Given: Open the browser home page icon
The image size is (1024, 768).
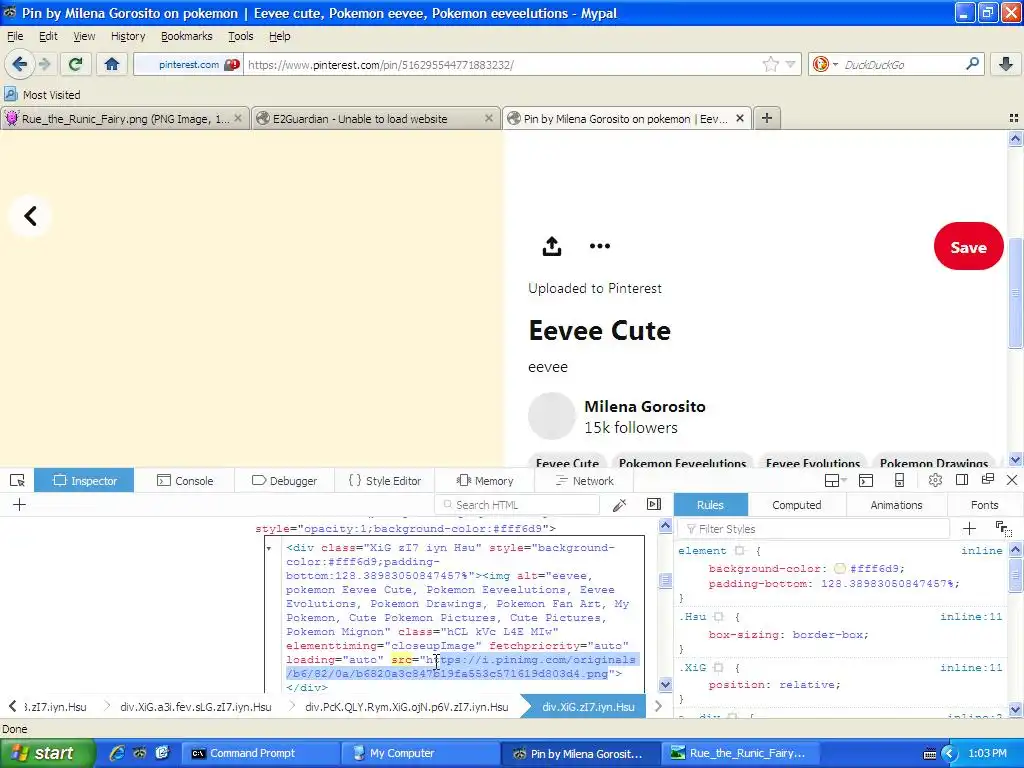Looking at the screenshot, I should pyautogui.click(x=112, y=64).
